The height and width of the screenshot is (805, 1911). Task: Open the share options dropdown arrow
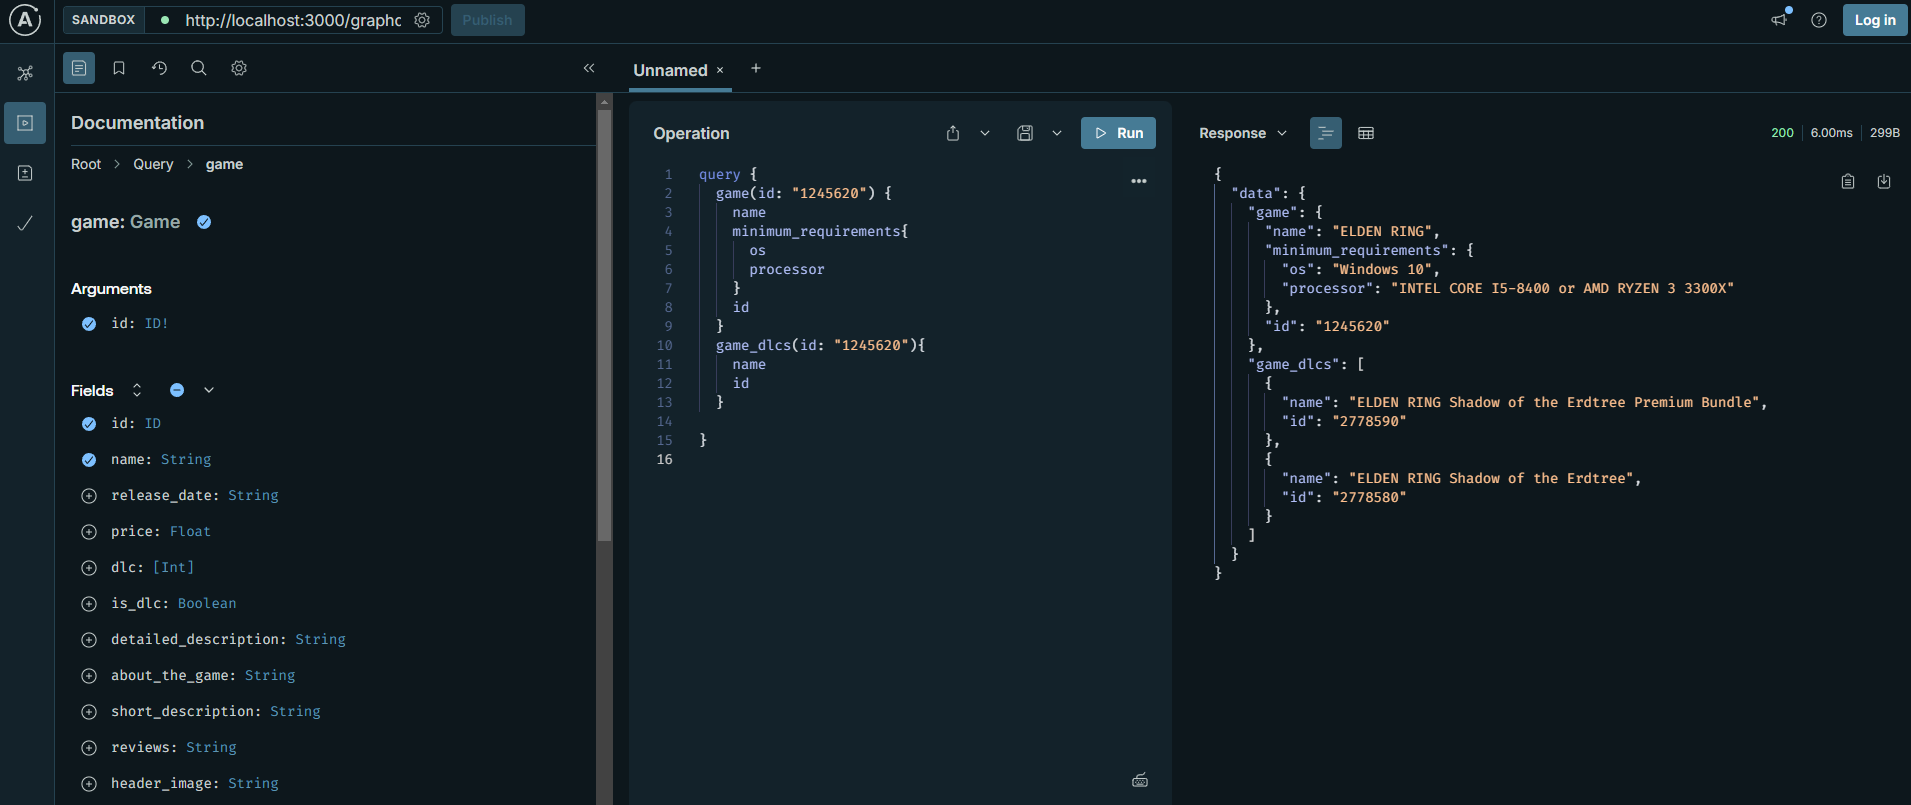click(985, 133)
